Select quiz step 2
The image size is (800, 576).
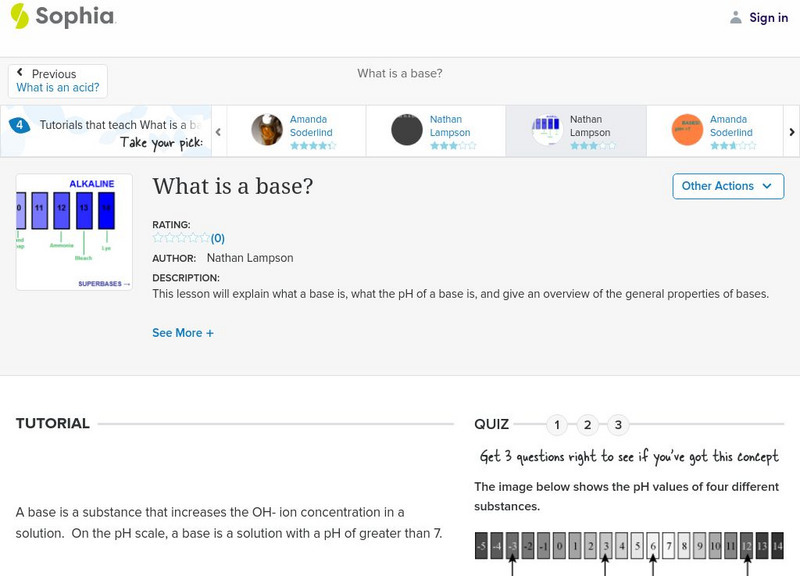(588, 424)
